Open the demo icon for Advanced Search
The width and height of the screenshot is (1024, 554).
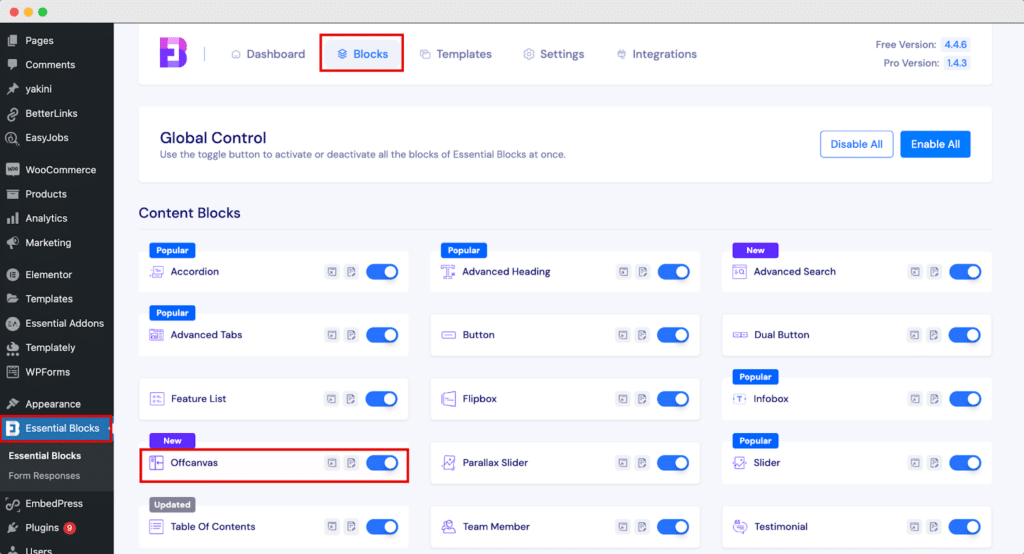915,272
